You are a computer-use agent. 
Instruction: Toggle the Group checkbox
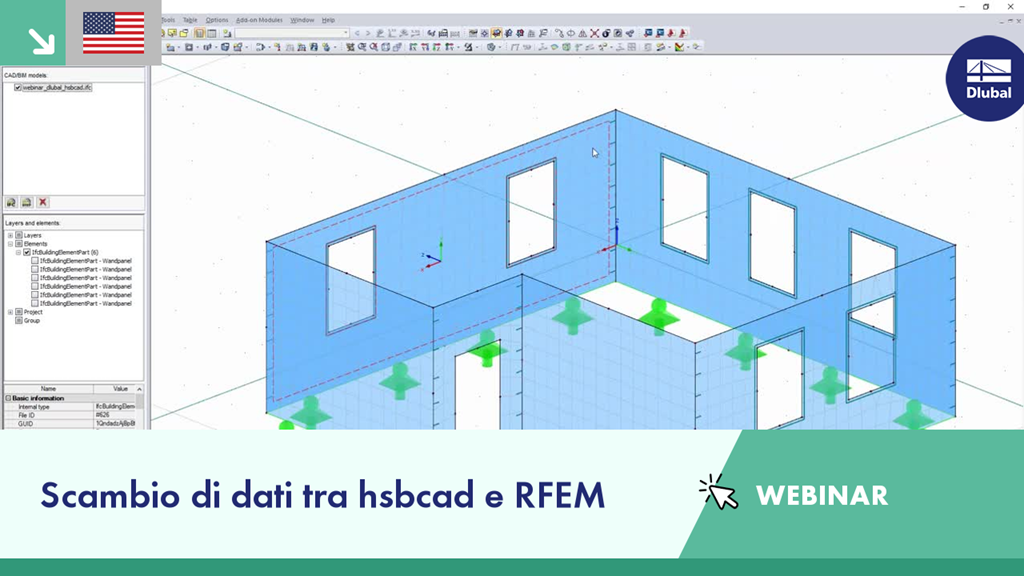click(x=19, y=321)
